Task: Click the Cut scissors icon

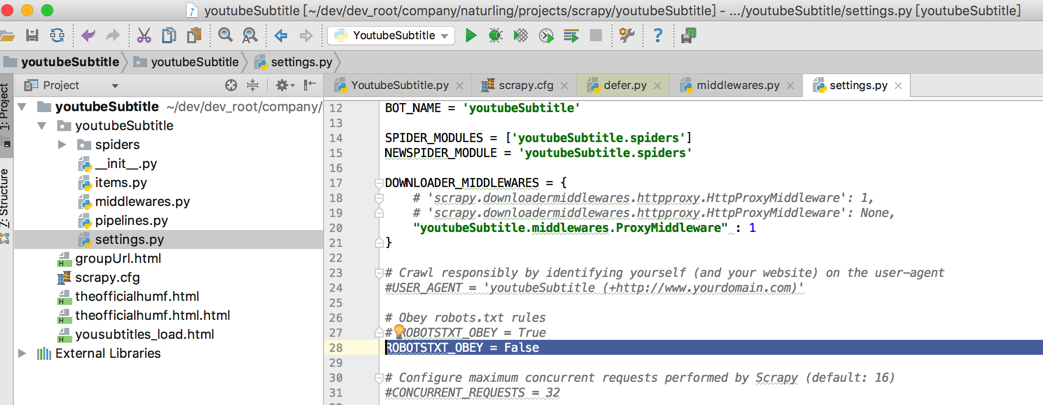Action: click(x=144, y=36)
